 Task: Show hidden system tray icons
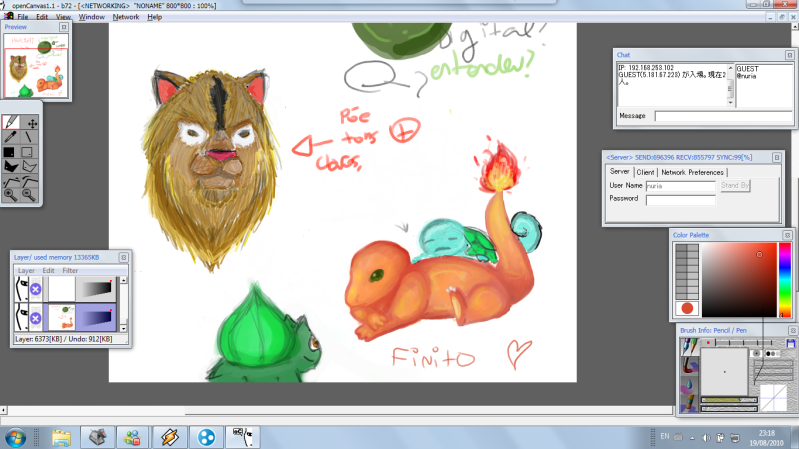(692, 437)
